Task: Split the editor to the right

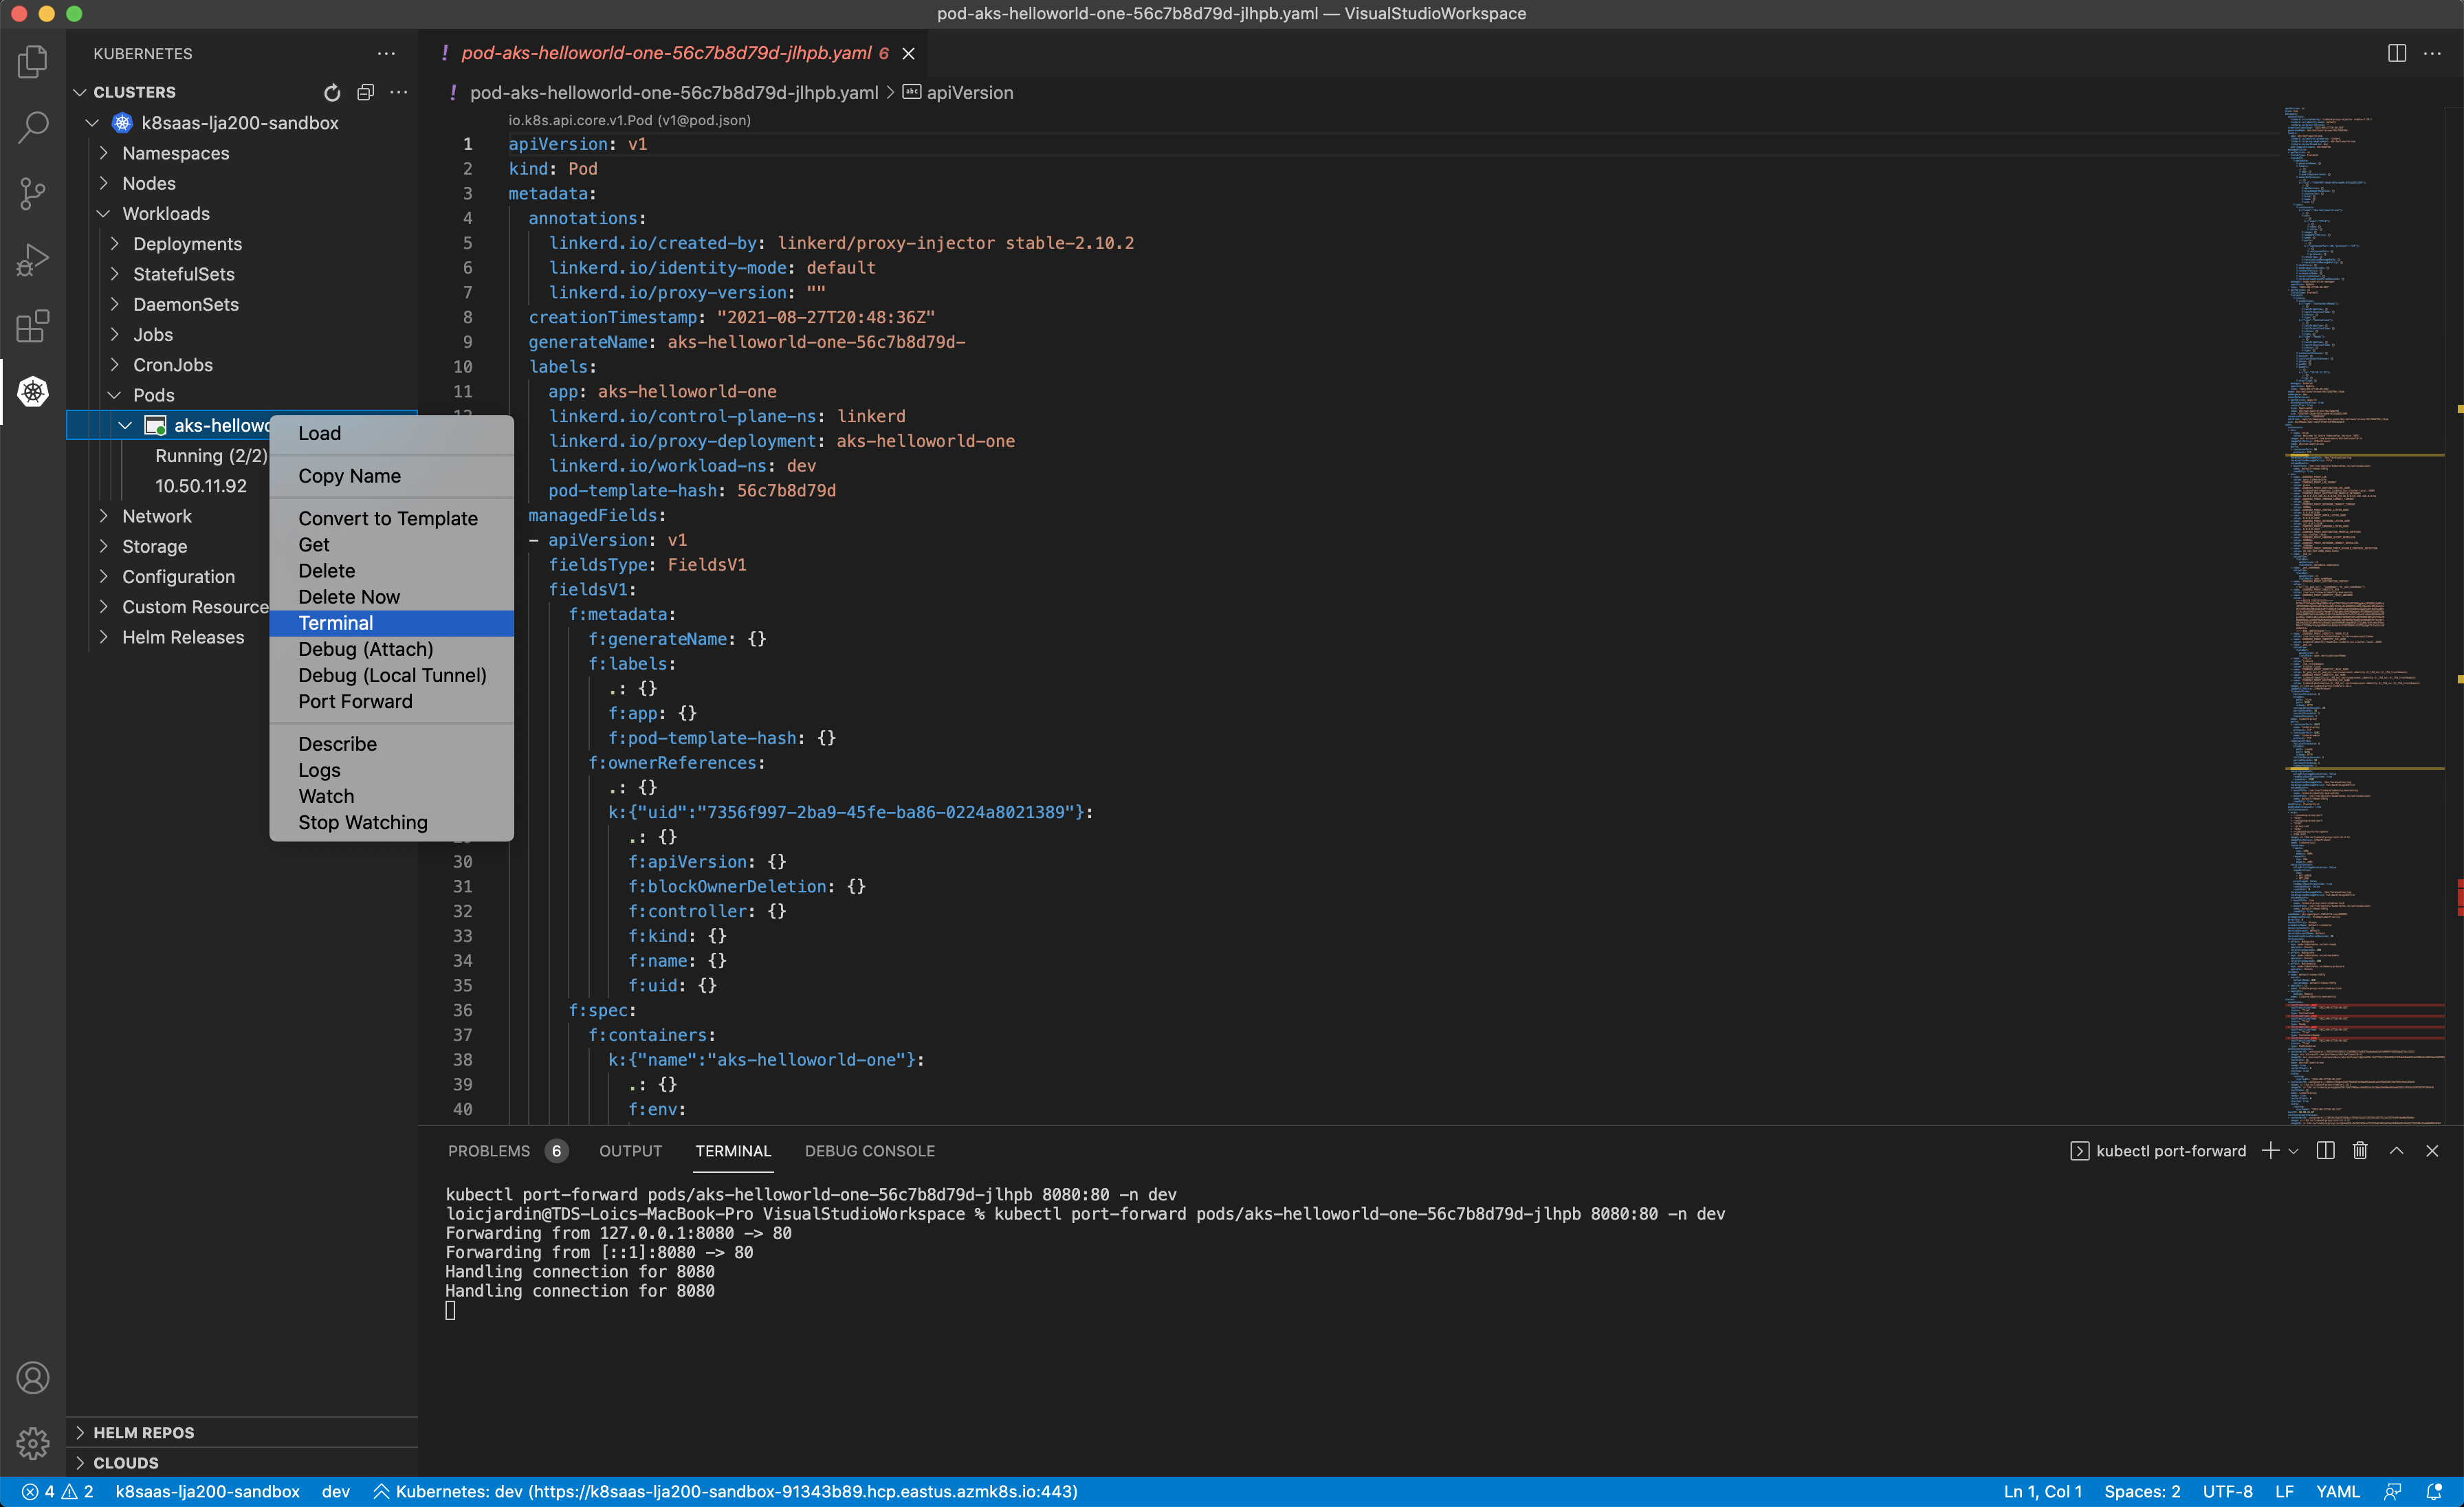Action: (2396, 53)
